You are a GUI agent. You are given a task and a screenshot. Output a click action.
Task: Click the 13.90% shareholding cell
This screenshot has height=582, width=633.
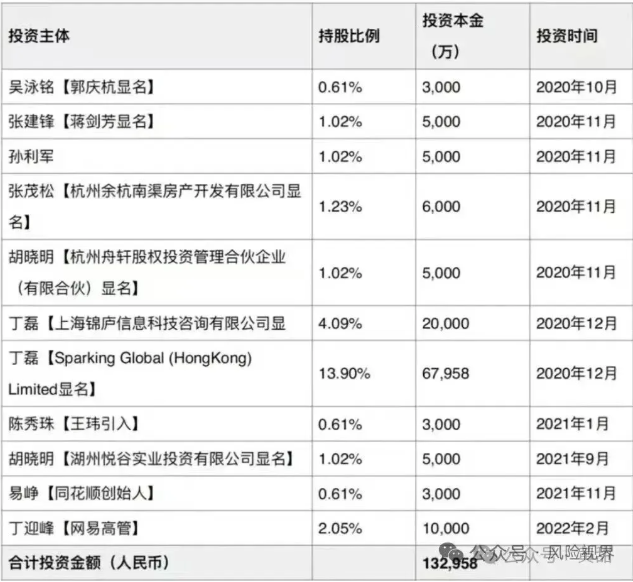[x=344, y=373]
